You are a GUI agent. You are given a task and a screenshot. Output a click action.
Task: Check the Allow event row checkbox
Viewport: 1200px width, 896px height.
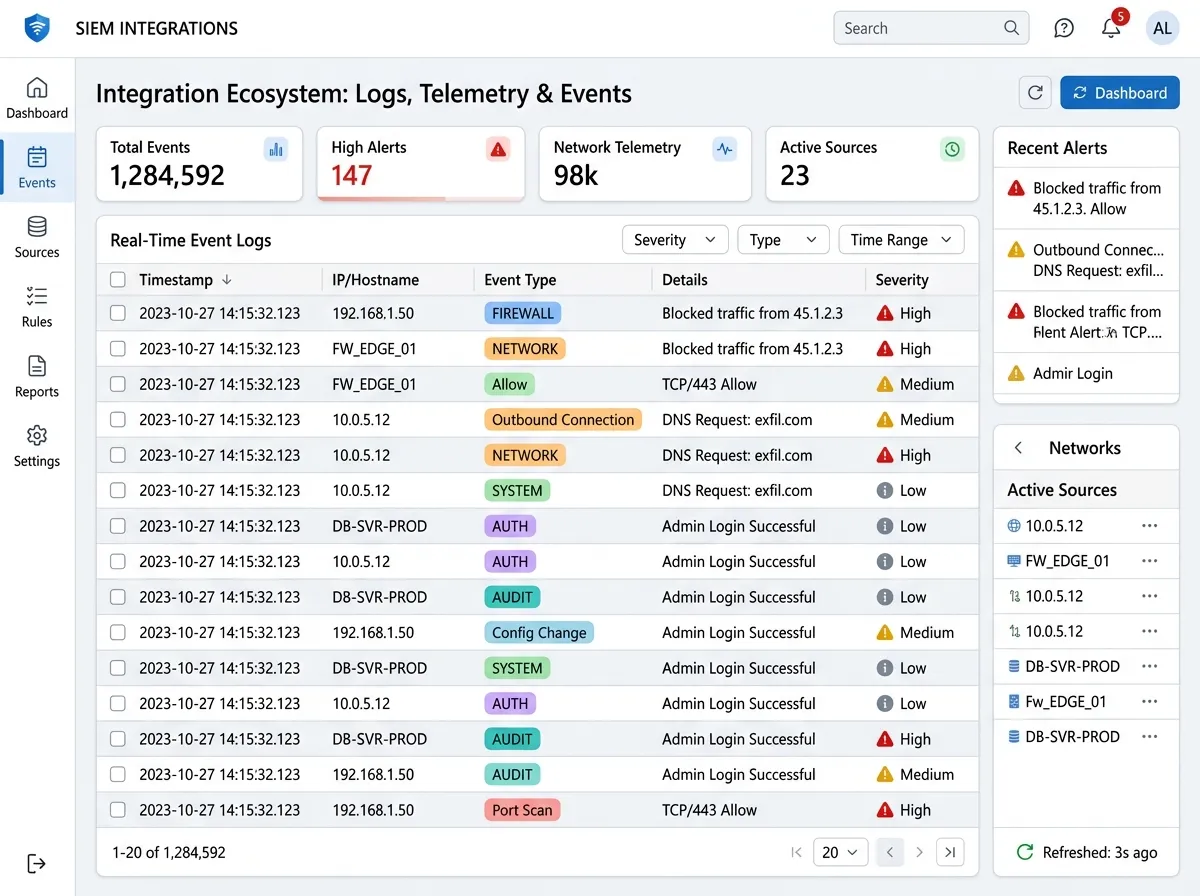(x=118, y=384)
